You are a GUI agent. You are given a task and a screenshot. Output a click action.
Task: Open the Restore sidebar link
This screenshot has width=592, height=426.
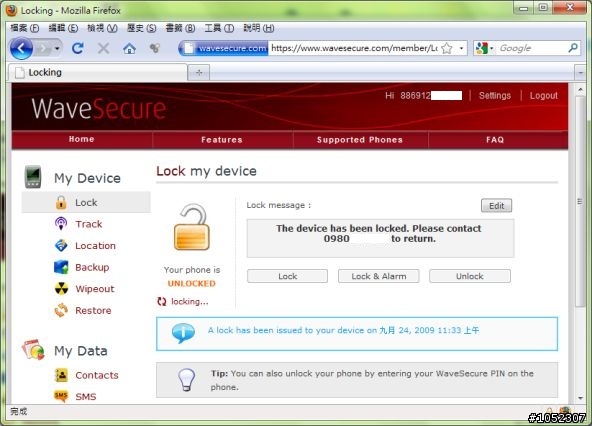93,310
